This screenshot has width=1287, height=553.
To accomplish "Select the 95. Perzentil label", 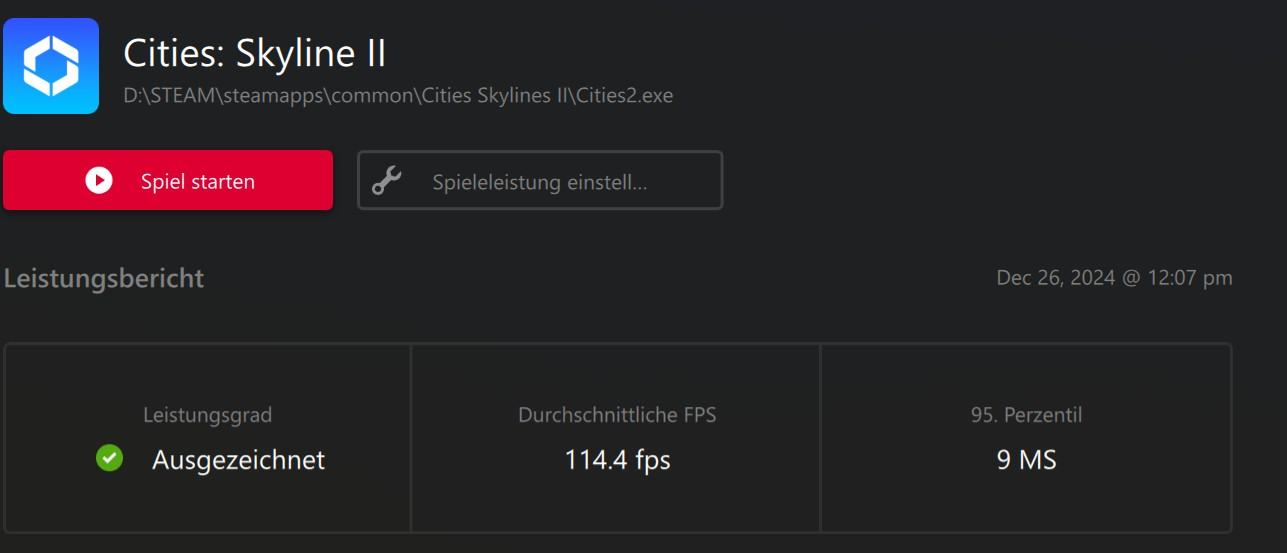I will tap(1026, 415).
